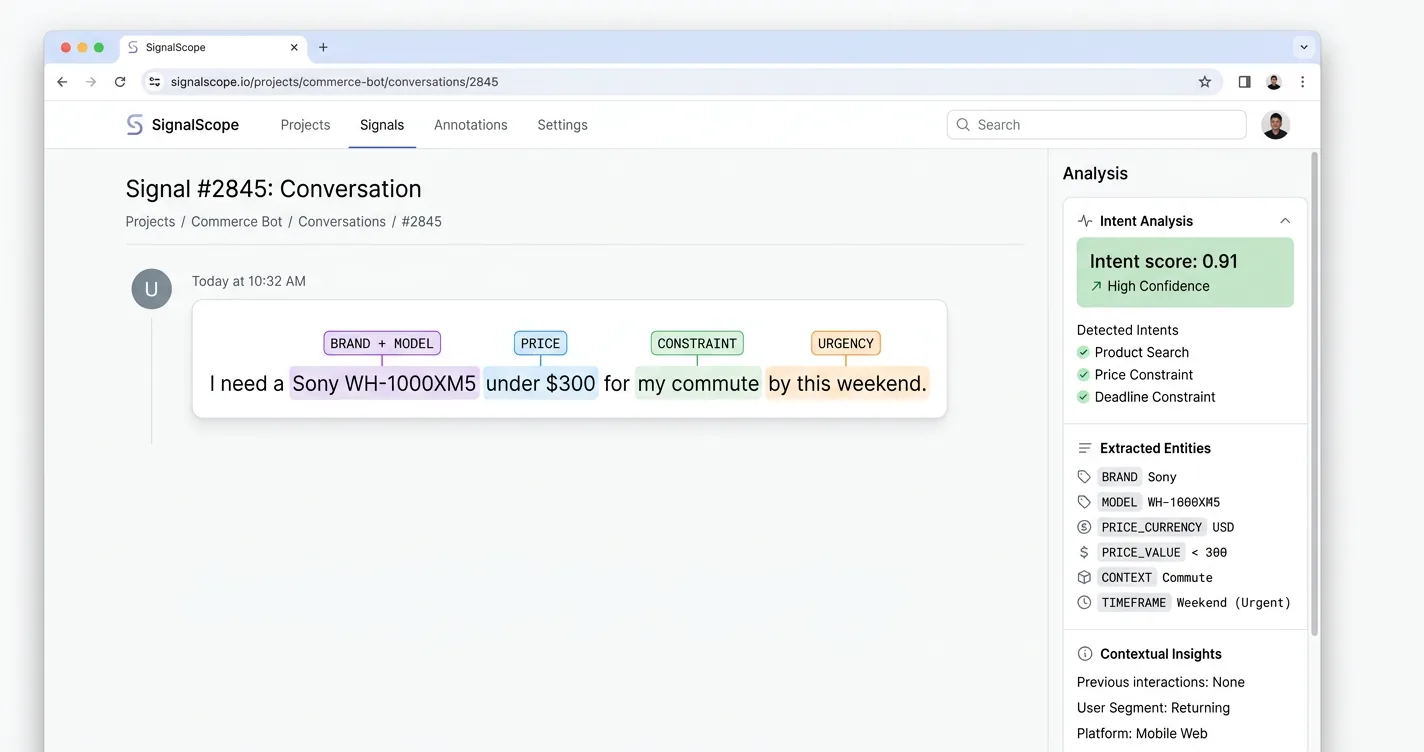Open the browser side panel icon
The image size is (1424, 752).
coord(1244,82)
